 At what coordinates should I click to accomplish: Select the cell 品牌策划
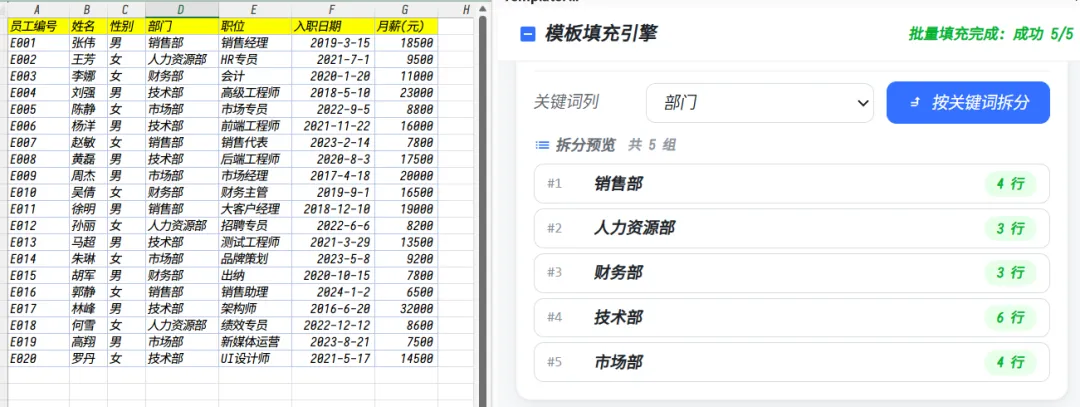pyautogui.click(x=255, y=259)
